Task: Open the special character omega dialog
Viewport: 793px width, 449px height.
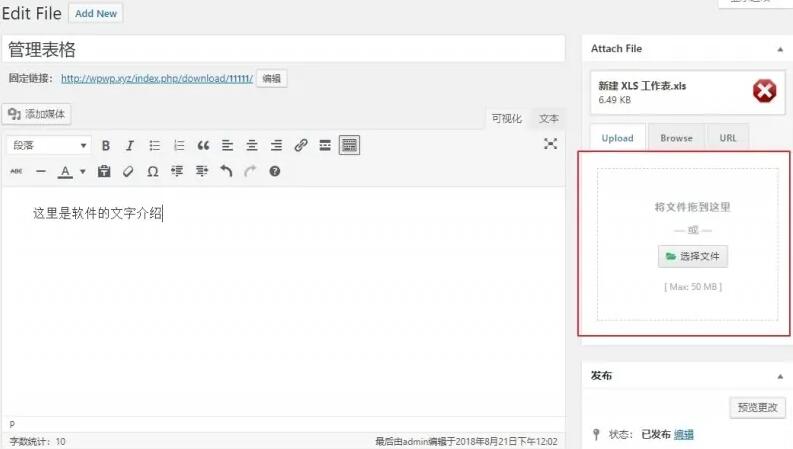Action: 153,171
